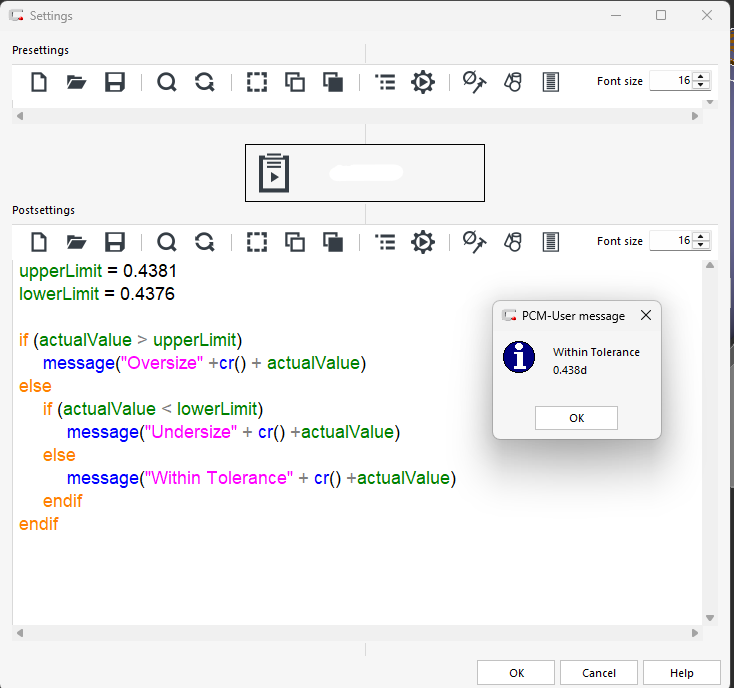Image resolution: width=734 pixels, height=688 pixels.
Task: Open Help from Settings bottom buttons
Action: pyautogui.click(x=681, y=673)
